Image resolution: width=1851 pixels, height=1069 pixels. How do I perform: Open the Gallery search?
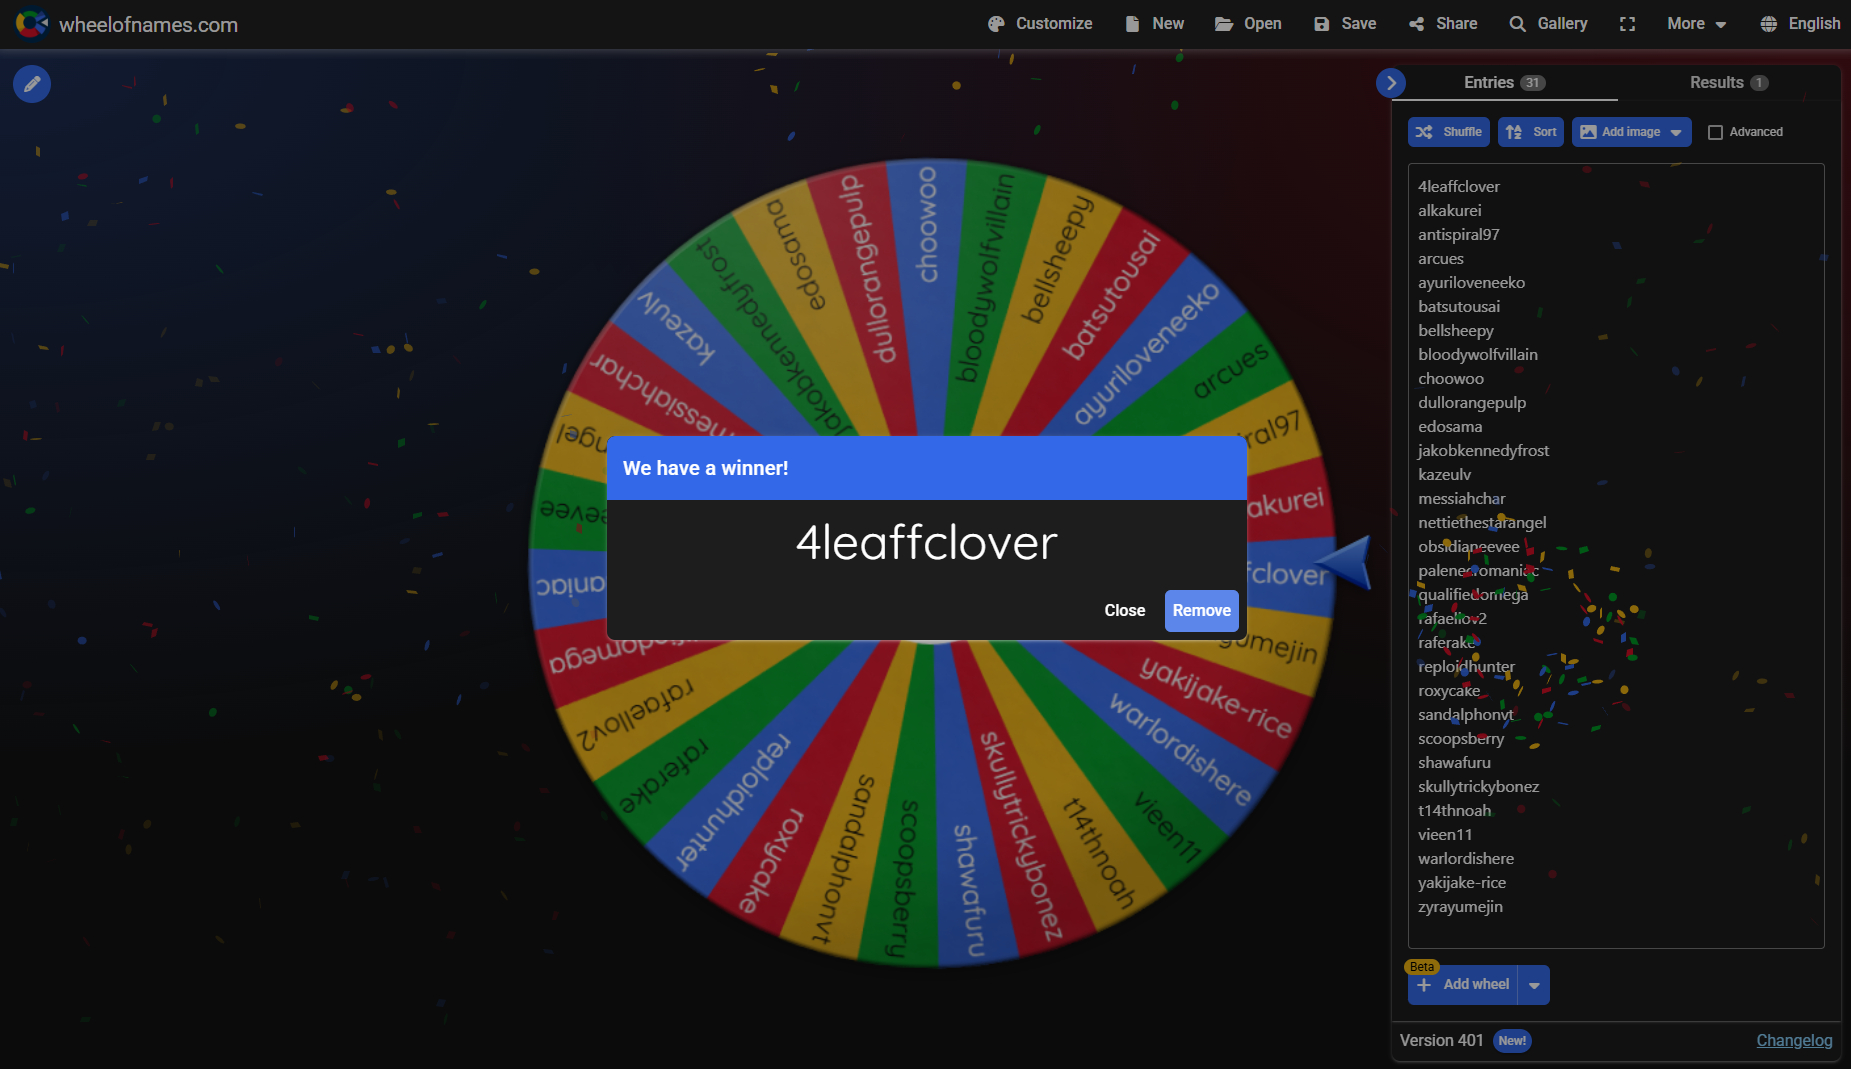1548,24
